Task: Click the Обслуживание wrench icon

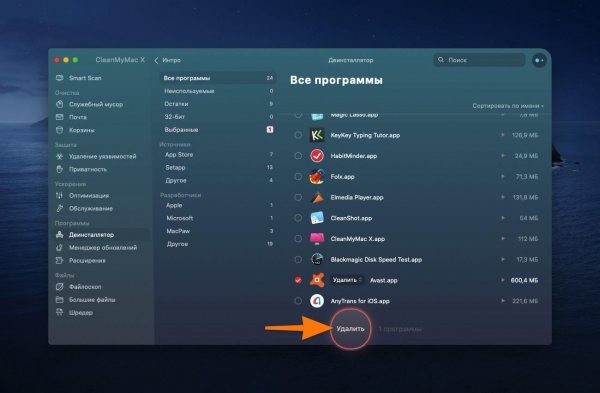Action: pos(59,209)
